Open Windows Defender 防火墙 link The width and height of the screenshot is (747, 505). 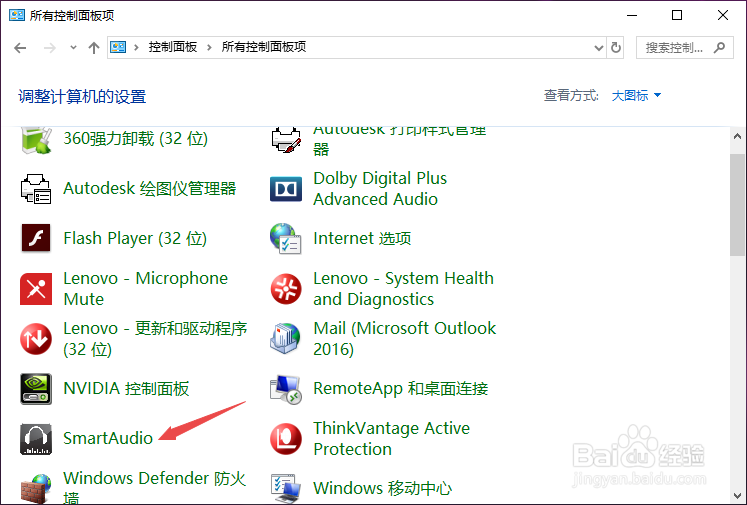[x=155, y=487]
